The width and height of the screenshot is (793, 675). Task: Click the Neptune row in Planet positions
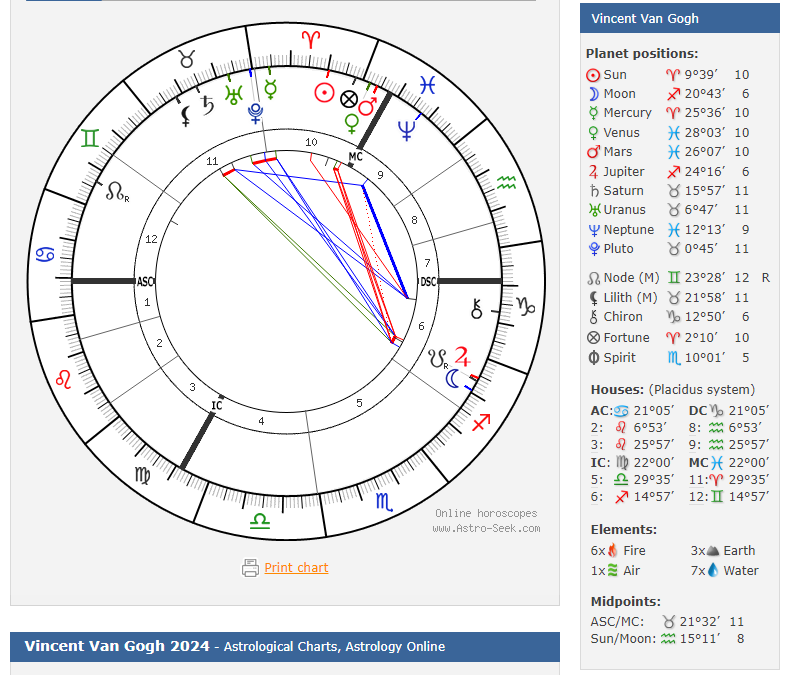click(668, 230)
